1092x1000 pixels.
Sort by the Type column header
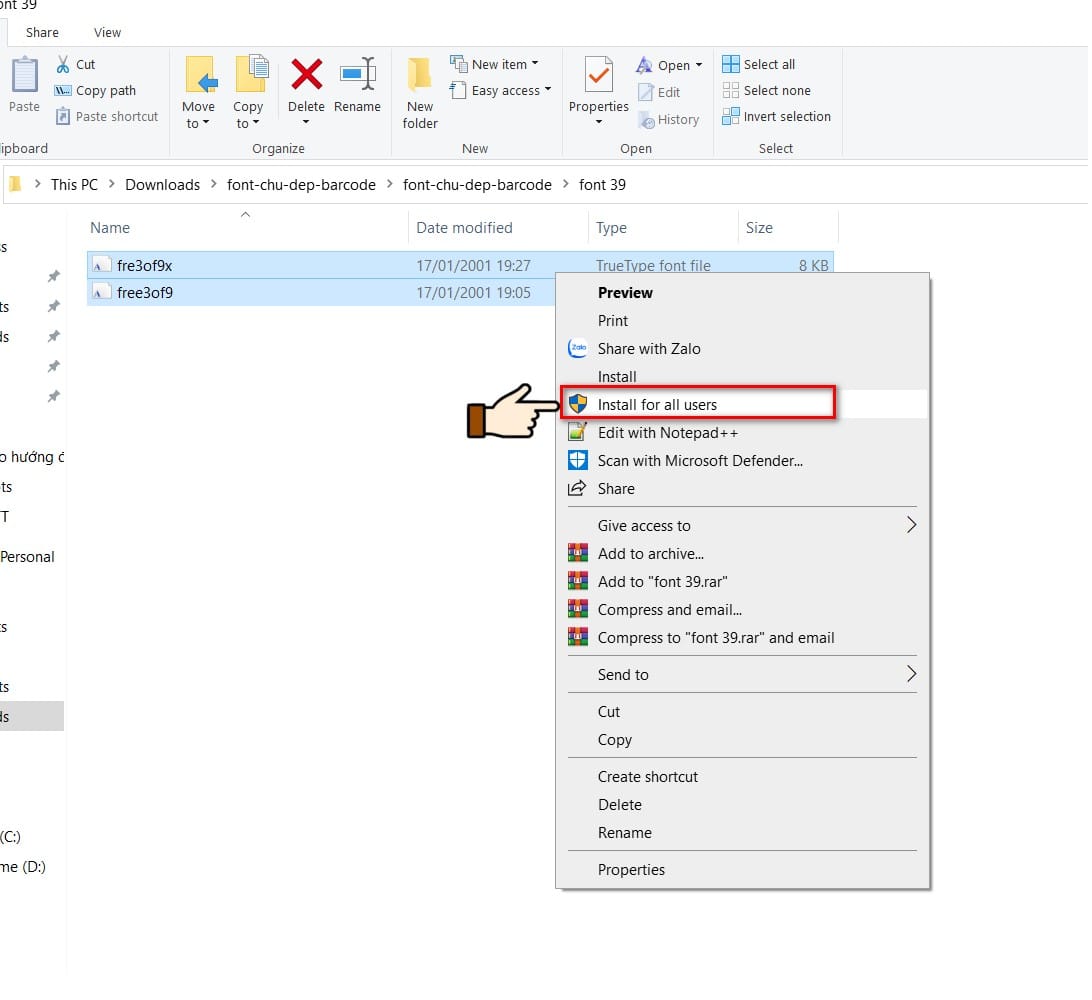tap(611, 228)
